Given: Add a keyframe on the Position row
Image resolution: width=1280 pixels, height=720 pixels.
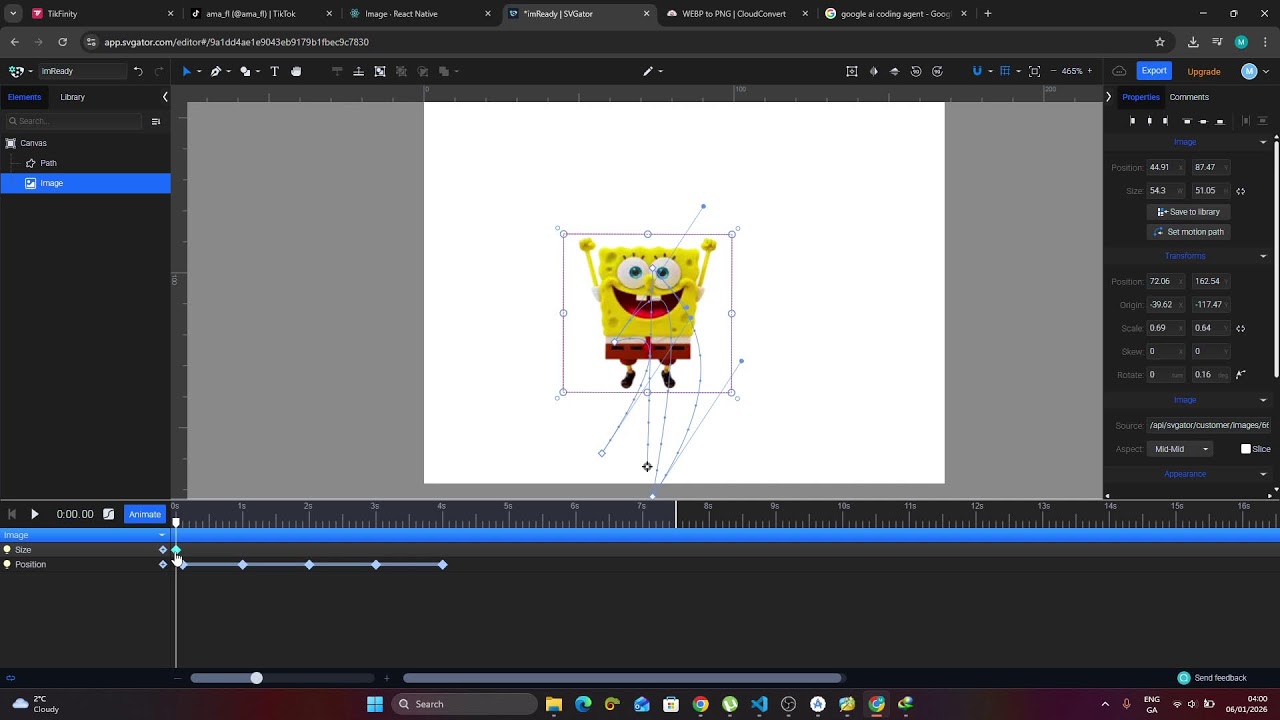Looking at the screenshot, I should pos(163,565).
